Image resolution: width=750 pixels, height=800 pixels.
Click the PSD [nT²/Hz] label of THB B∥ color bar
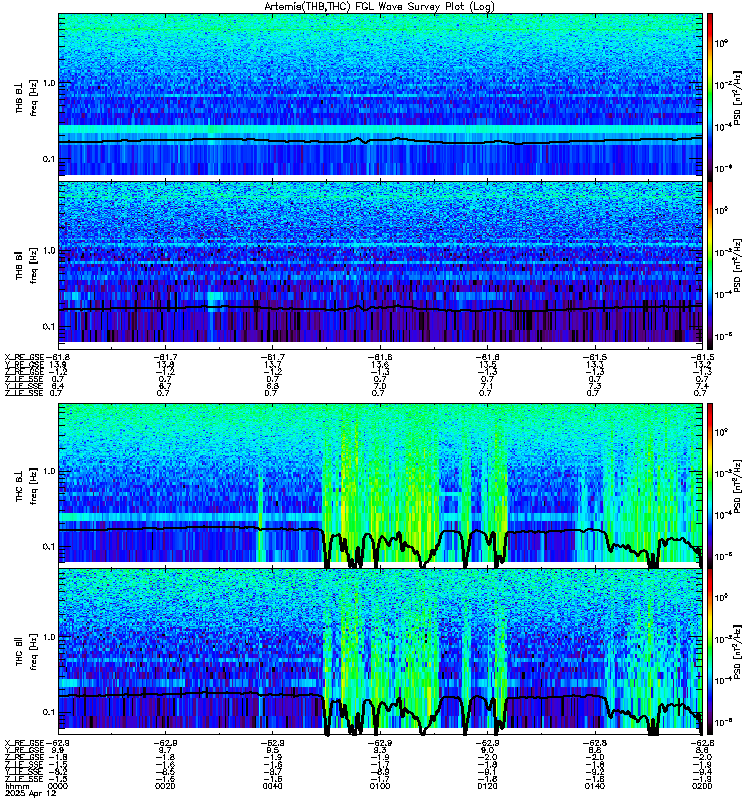pos(738,265)
